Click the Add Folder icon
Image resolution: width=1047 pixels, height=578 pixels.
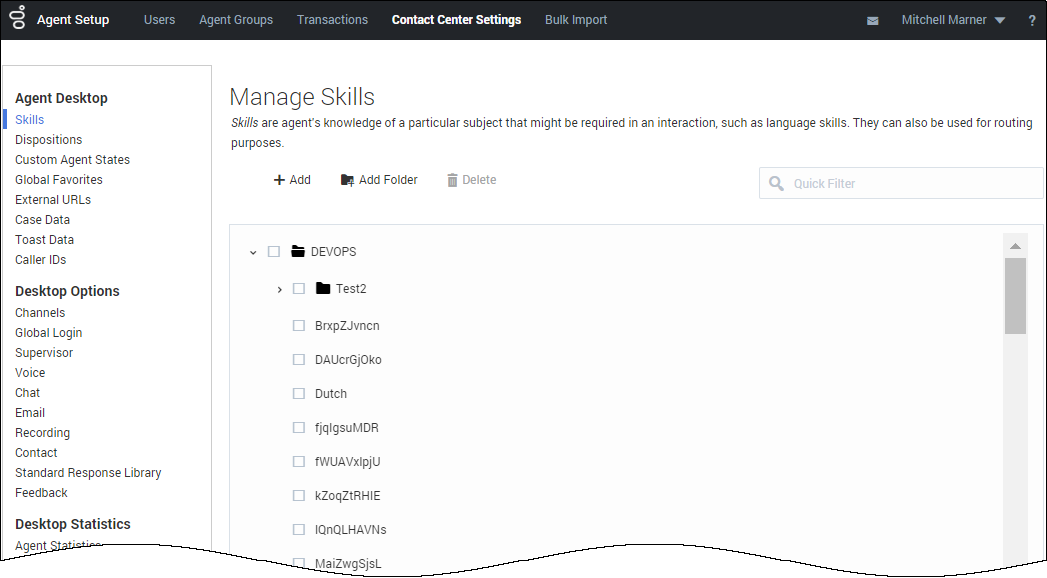pos(347,180)
